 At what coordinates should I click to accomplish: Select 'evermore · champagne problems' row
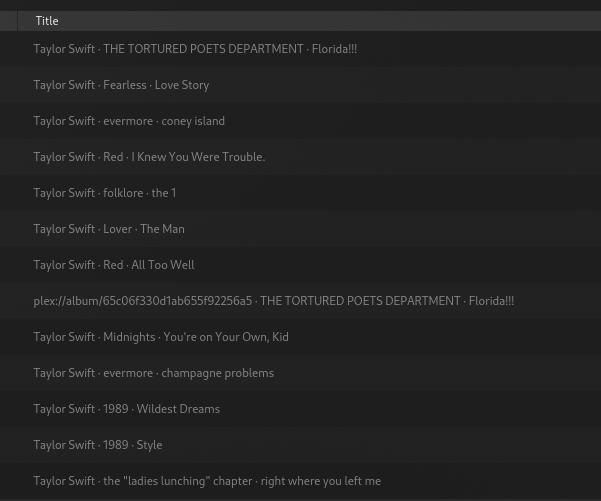click(300, 373)
